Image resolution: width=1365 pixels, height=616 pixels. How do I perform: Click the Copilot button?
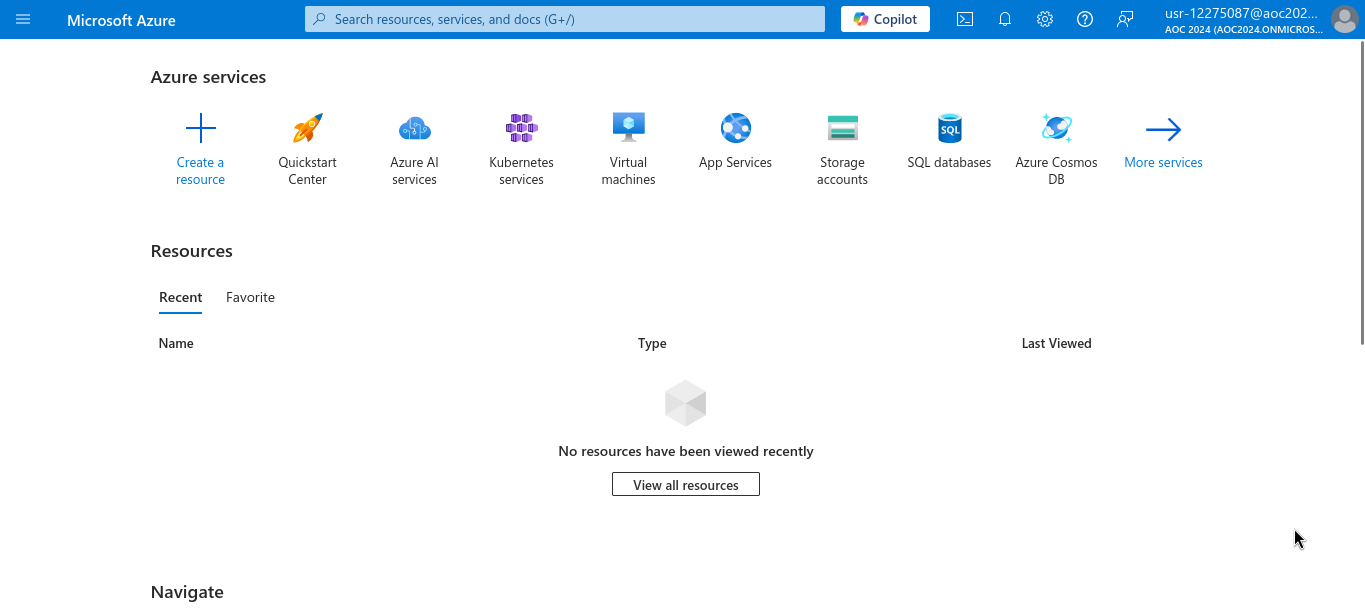tap(885, 19)
